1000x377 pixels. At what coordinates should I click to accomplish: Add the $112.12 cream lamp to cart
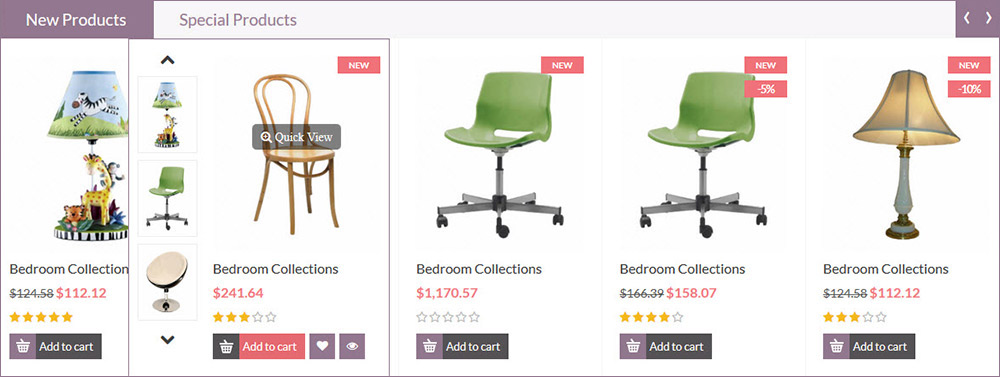coord(869,346)
